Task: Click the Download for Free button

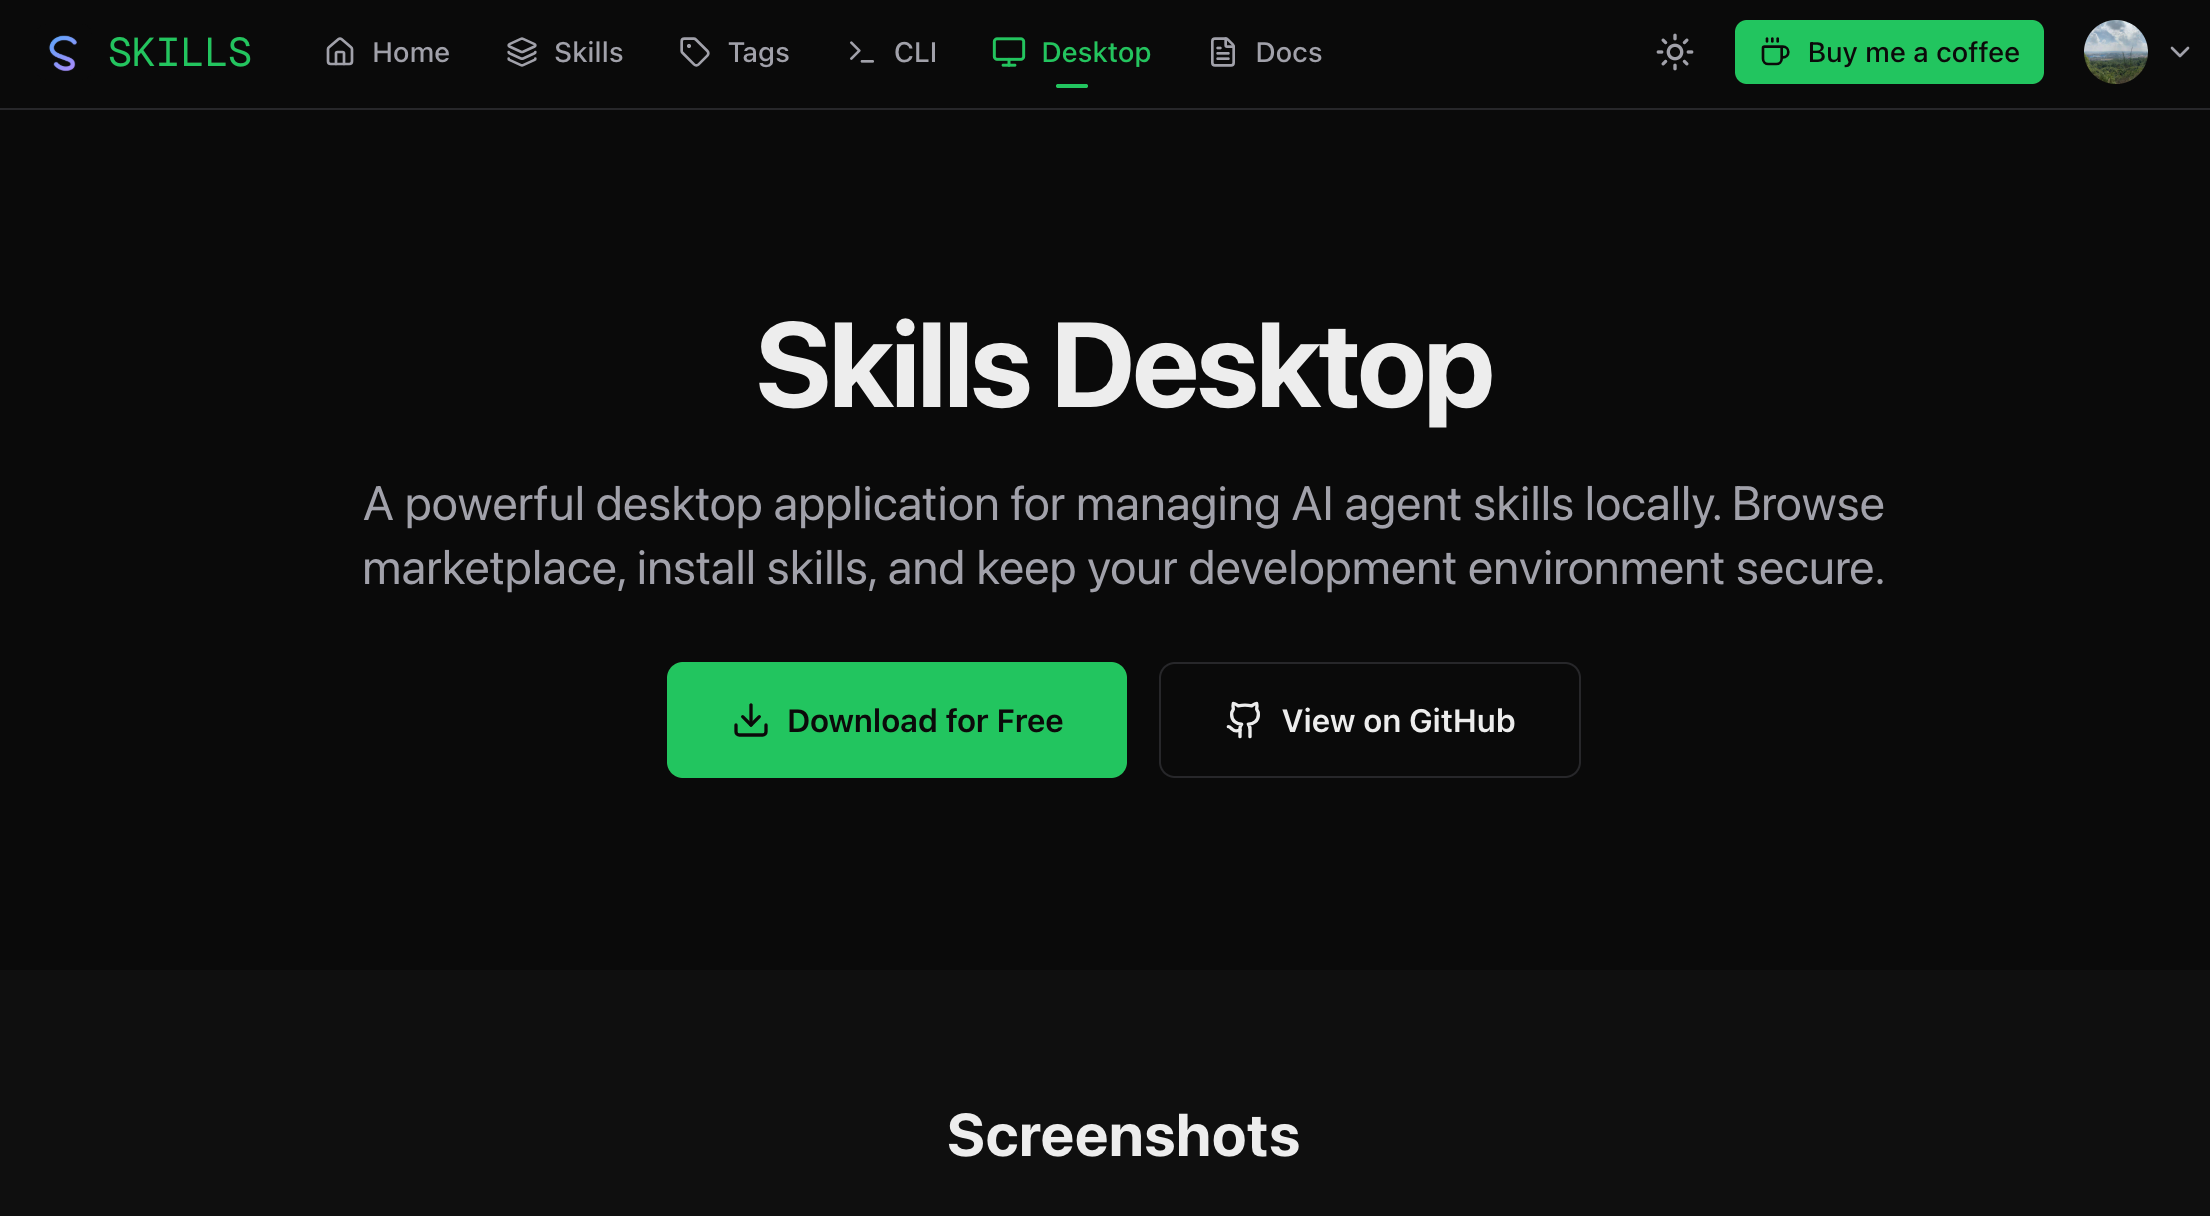Action: coord(896,720)
